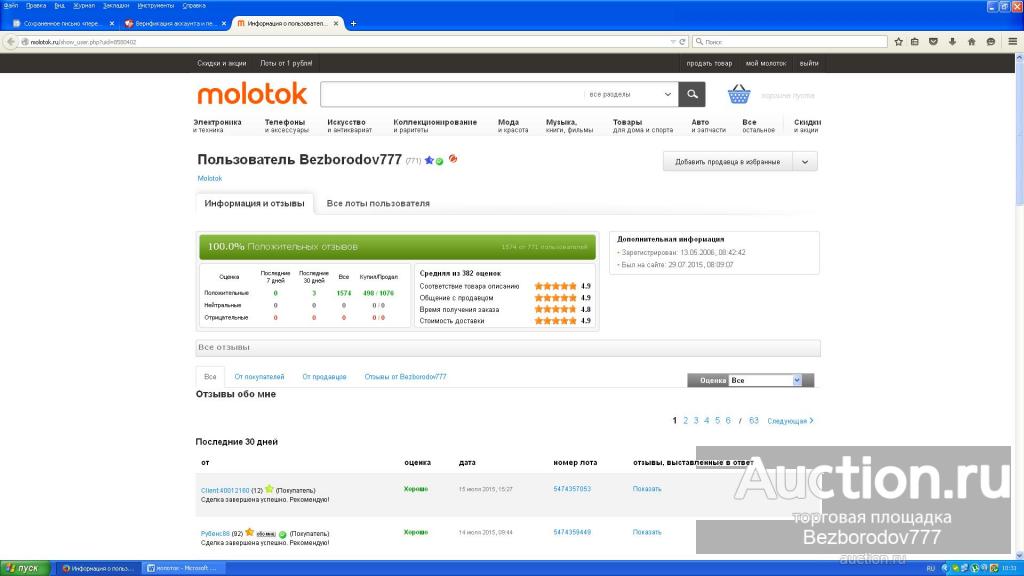The width and height of the screenshot is (1024, 576).
Task: Open the shopping basket icon
Action: click(739, 95)
